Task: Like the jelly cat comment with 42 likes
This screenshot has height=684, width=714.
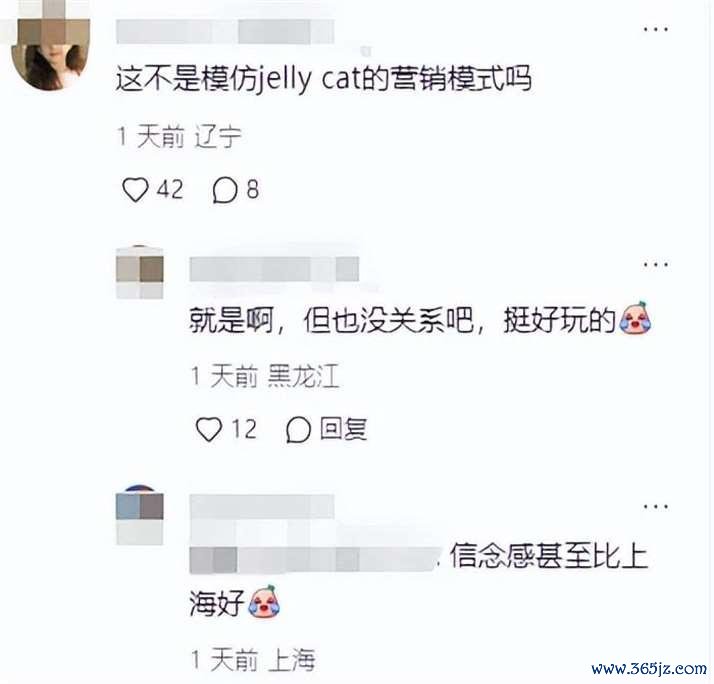Action: click(x=135, y=189)
